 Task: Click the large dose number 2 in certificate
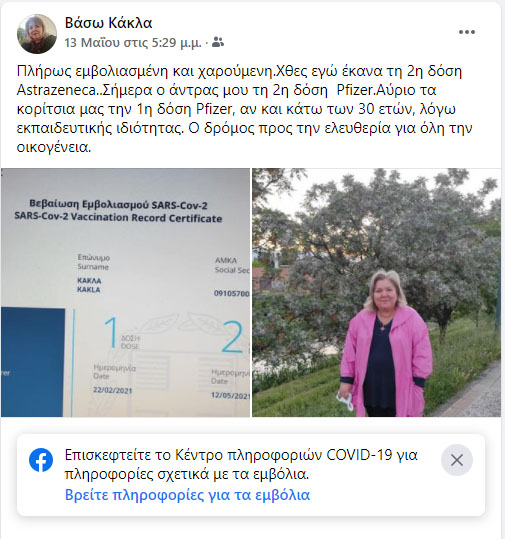pyautogui.click(x=232, y=337)
